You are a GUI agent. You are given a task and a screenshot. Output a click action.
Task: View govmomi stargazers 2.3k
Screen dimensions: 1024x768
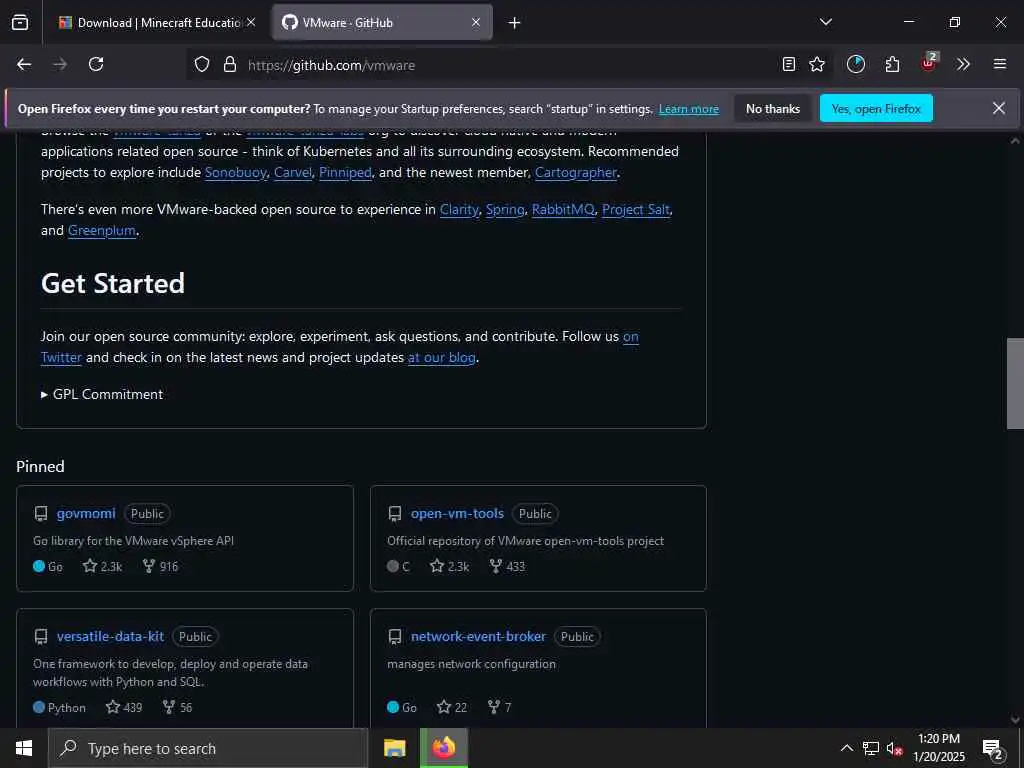(x=103, y=566)
